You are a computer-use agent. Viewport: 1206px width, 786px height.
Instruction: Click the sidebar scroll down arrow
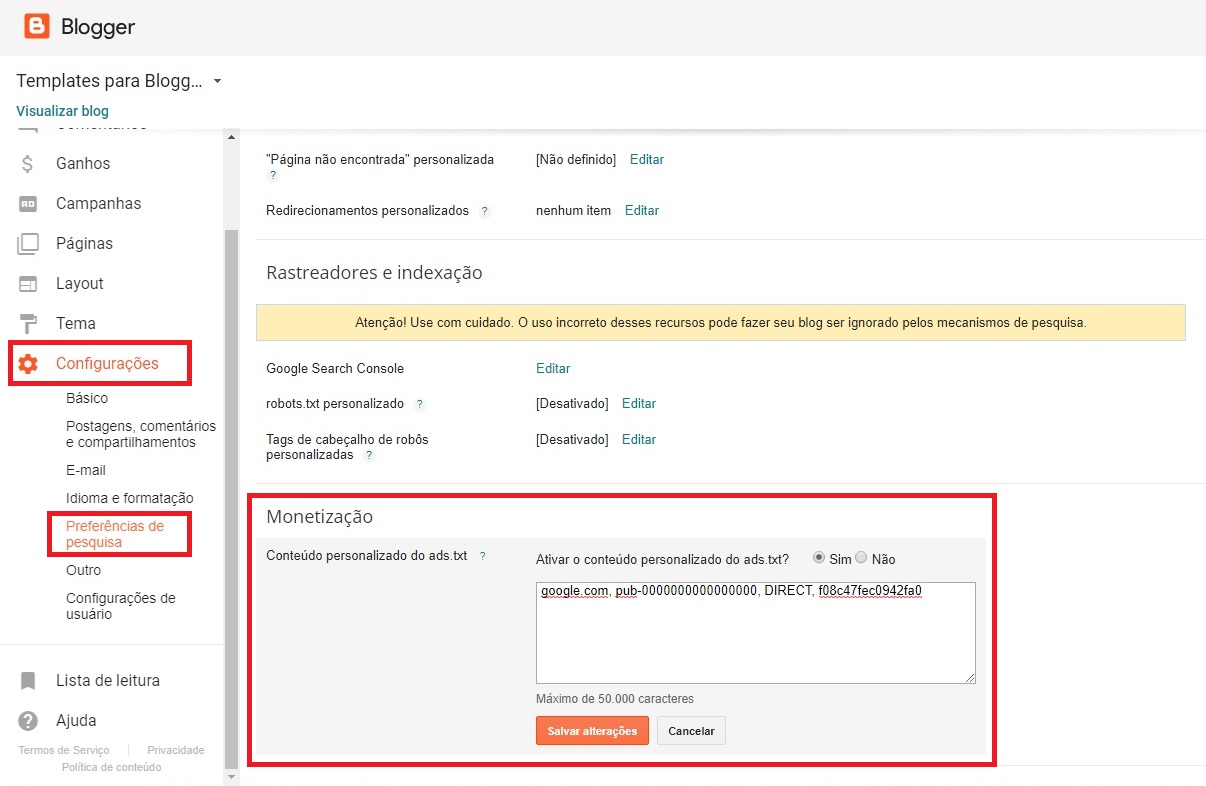(232, 776)
